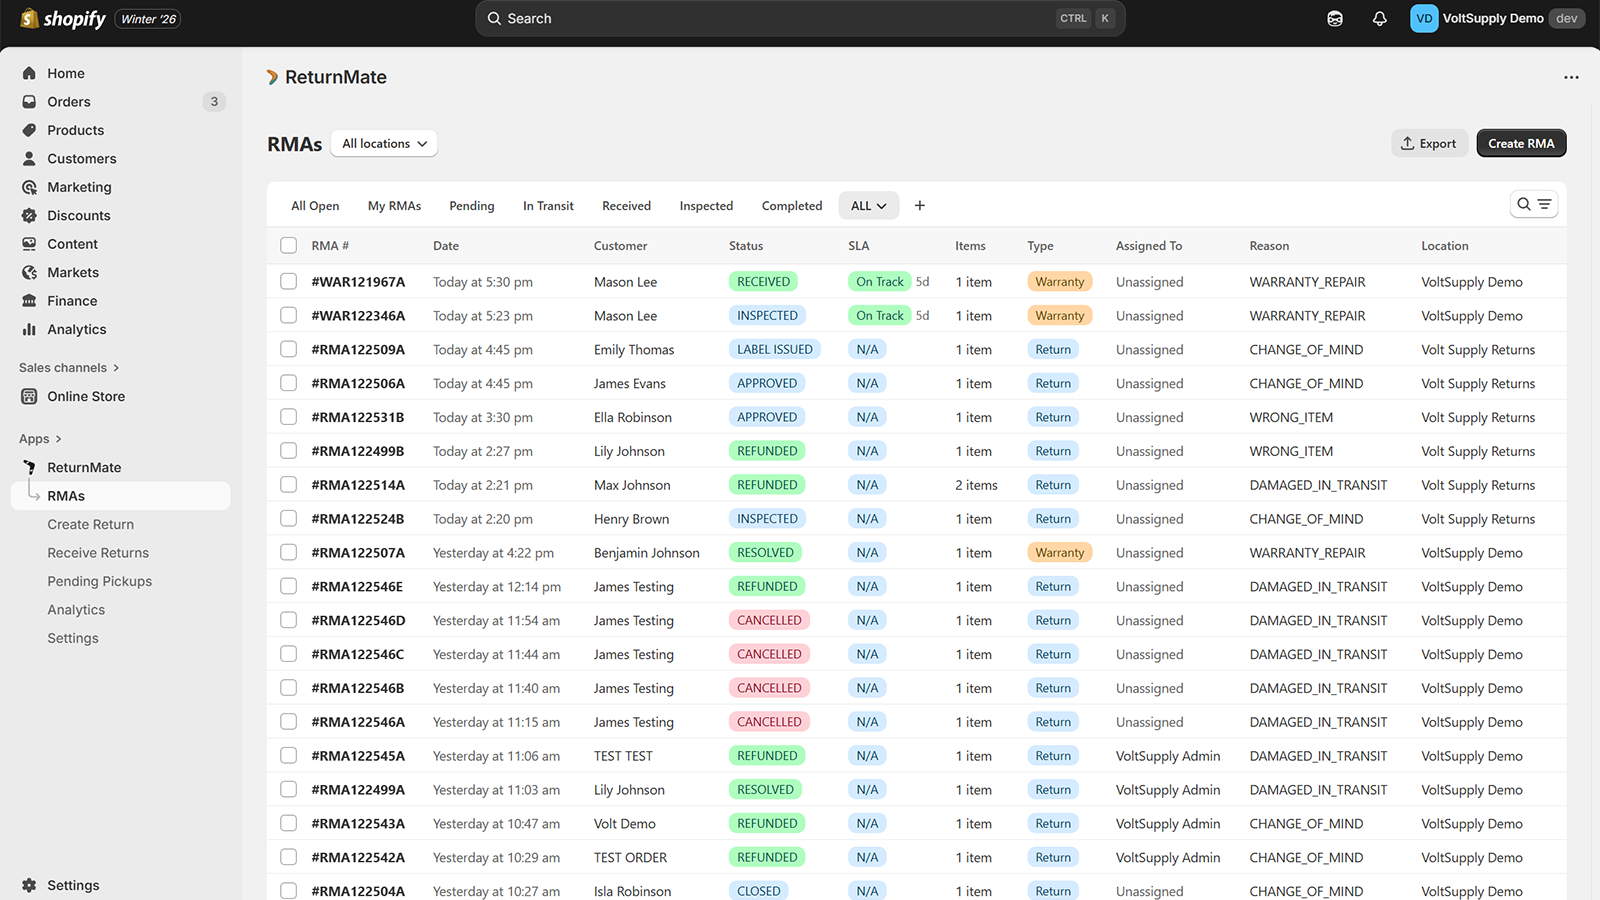Image resolution: width=1600 pixels, height=900 pixels.
Task: Click the Winter '26 edition badge
Action: click(148, 19)
